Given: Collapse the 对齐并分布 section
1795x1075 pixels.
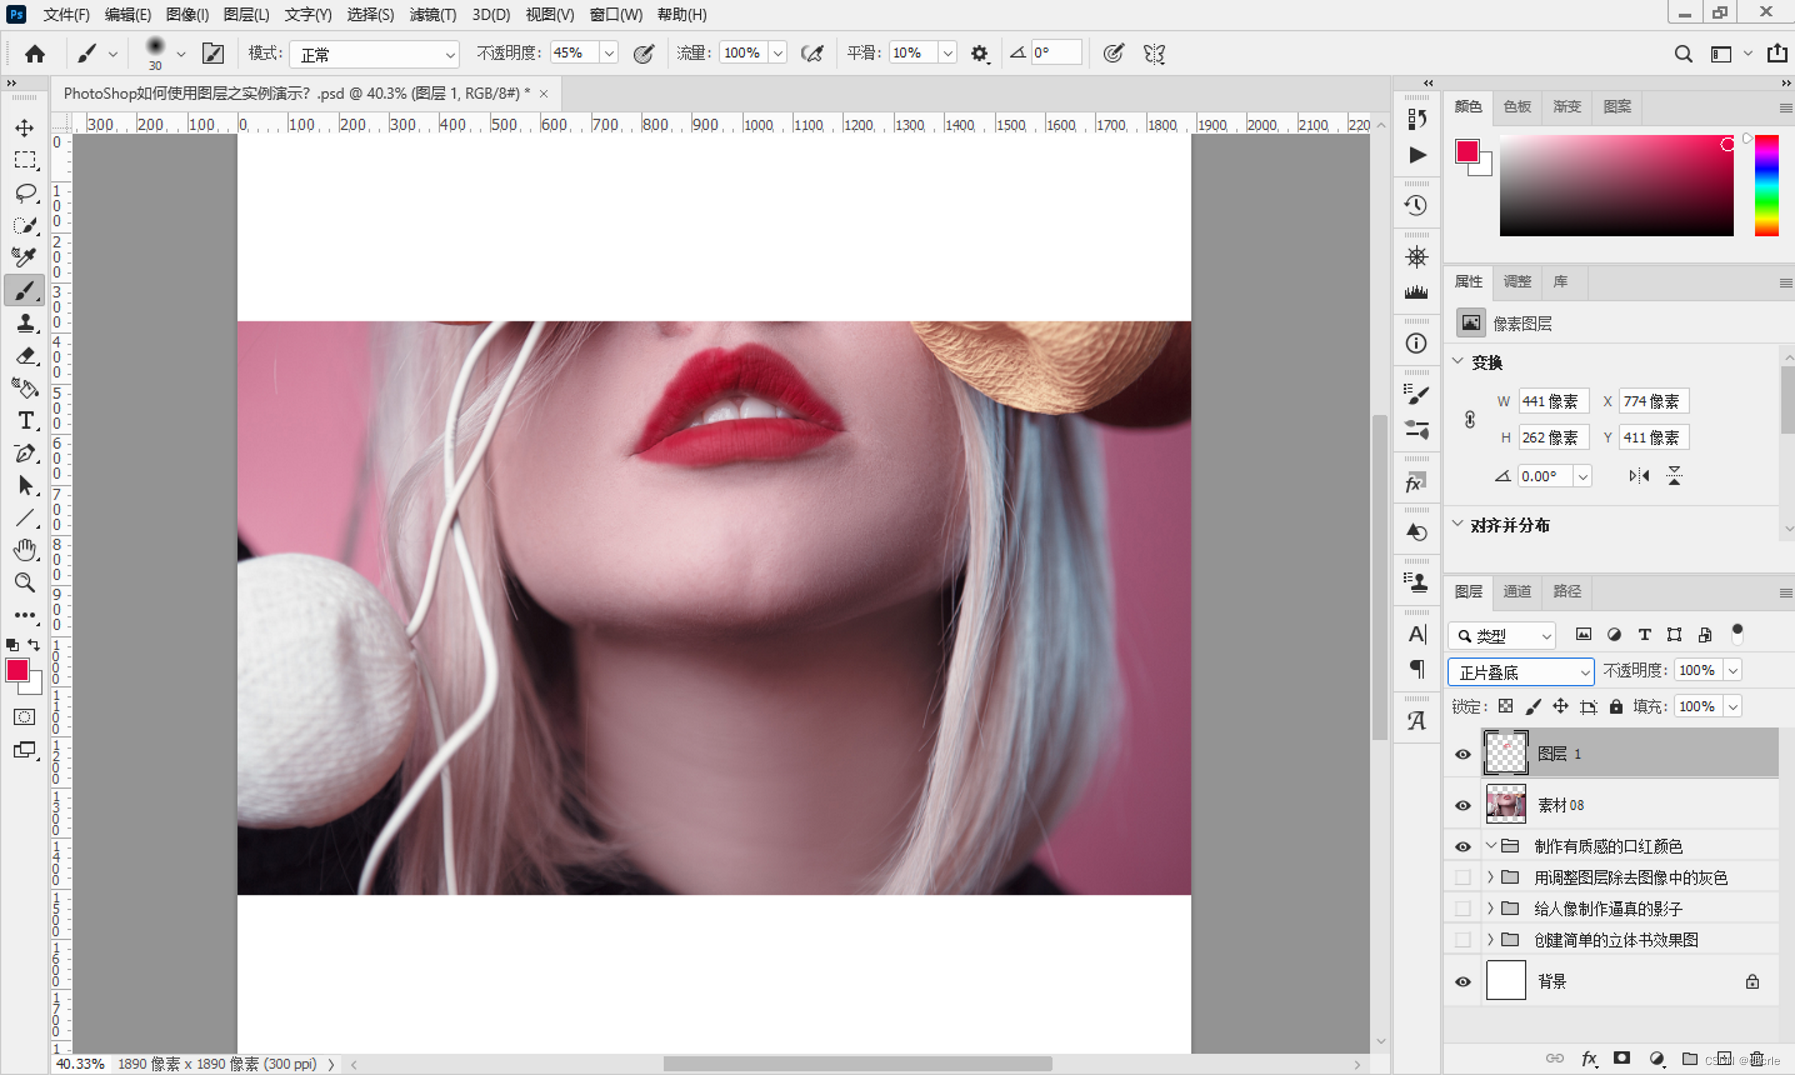Looking at the screenshot, I should 1458,525.
